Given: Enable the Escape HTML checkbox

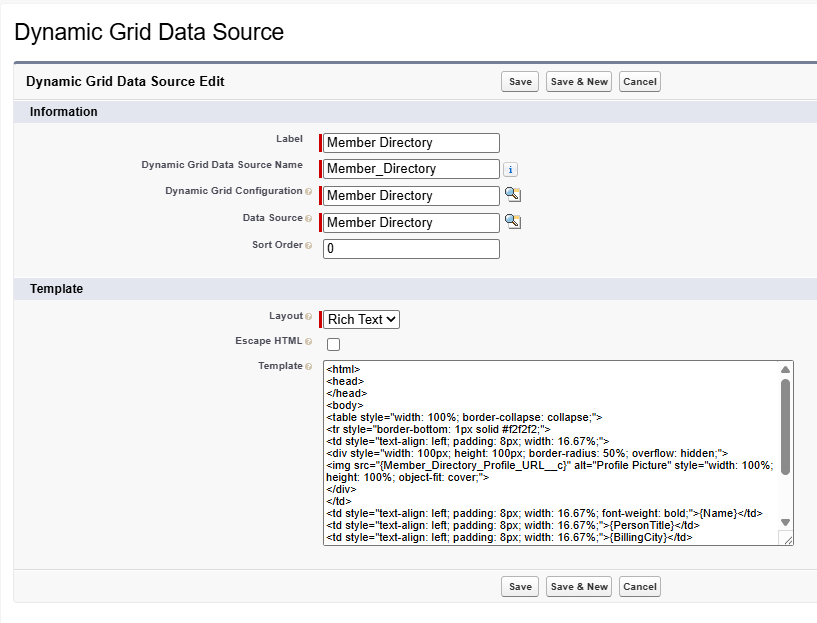Looking at the screenshot, I should (334, 344).
